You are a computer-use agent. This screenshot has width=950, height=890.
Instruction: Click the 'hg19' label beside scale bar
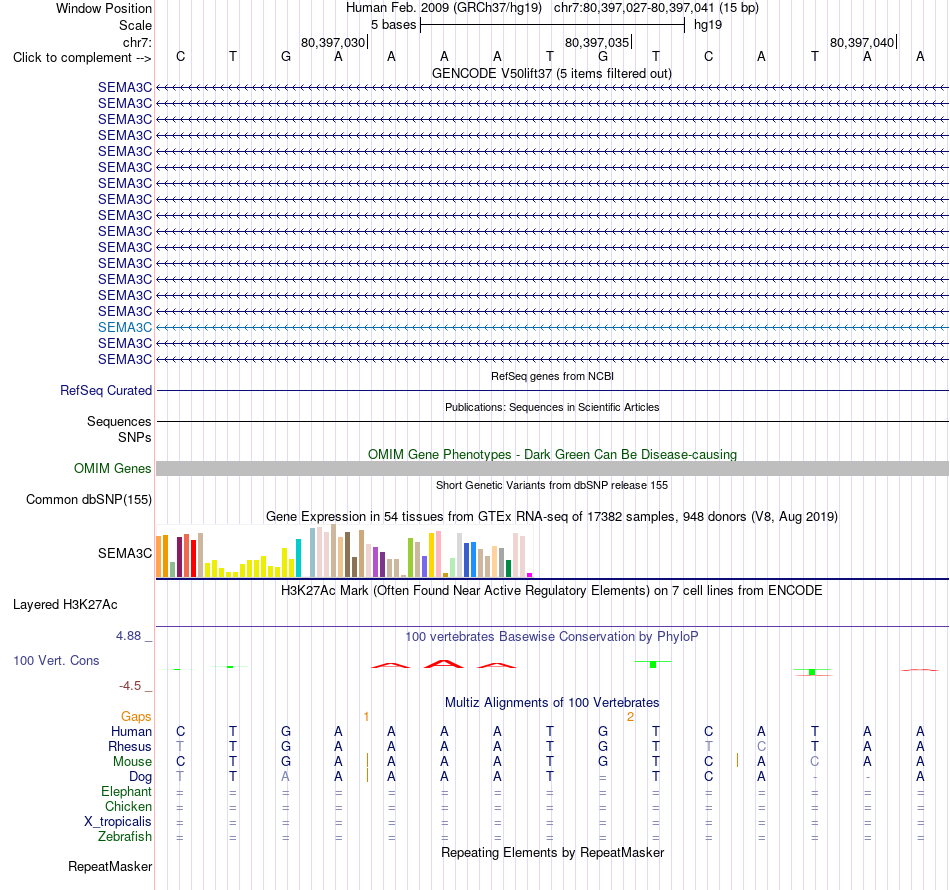[708, 25]
